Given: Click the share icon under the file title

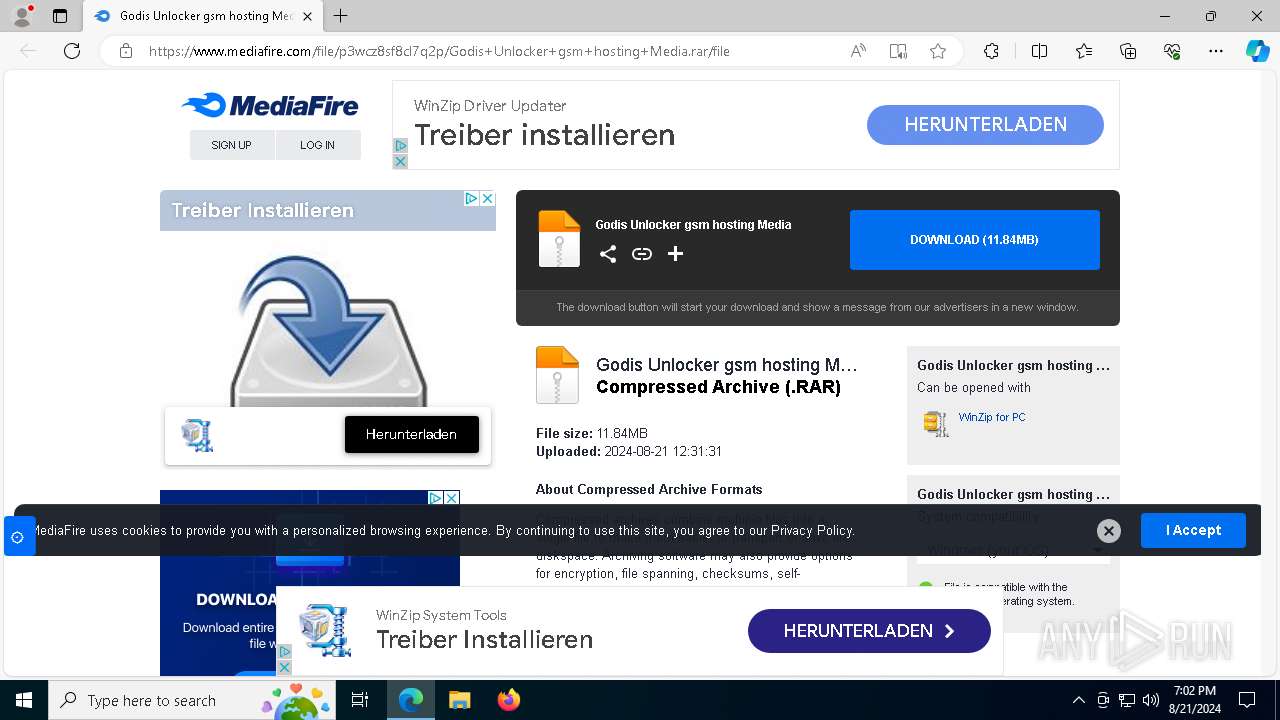Looking at the screenshot, I should coord(608,254).
